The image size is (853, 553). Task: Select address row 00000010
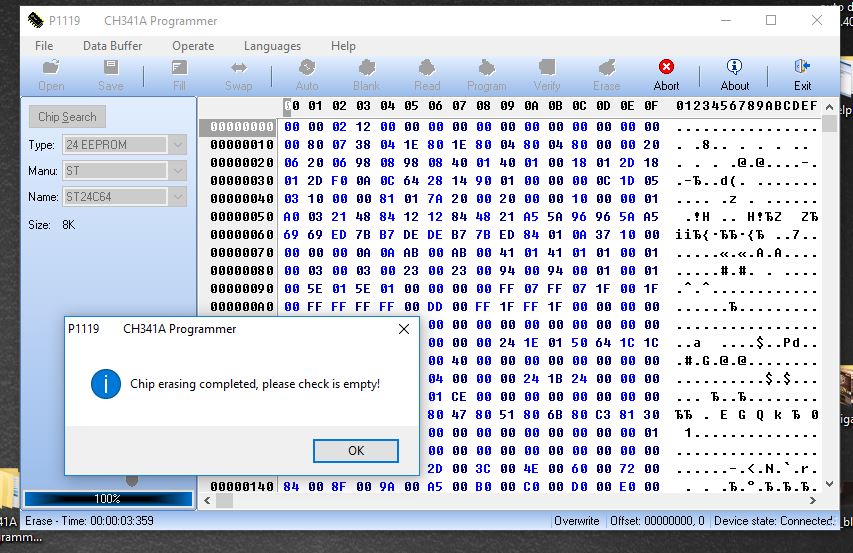pos(242,145)
